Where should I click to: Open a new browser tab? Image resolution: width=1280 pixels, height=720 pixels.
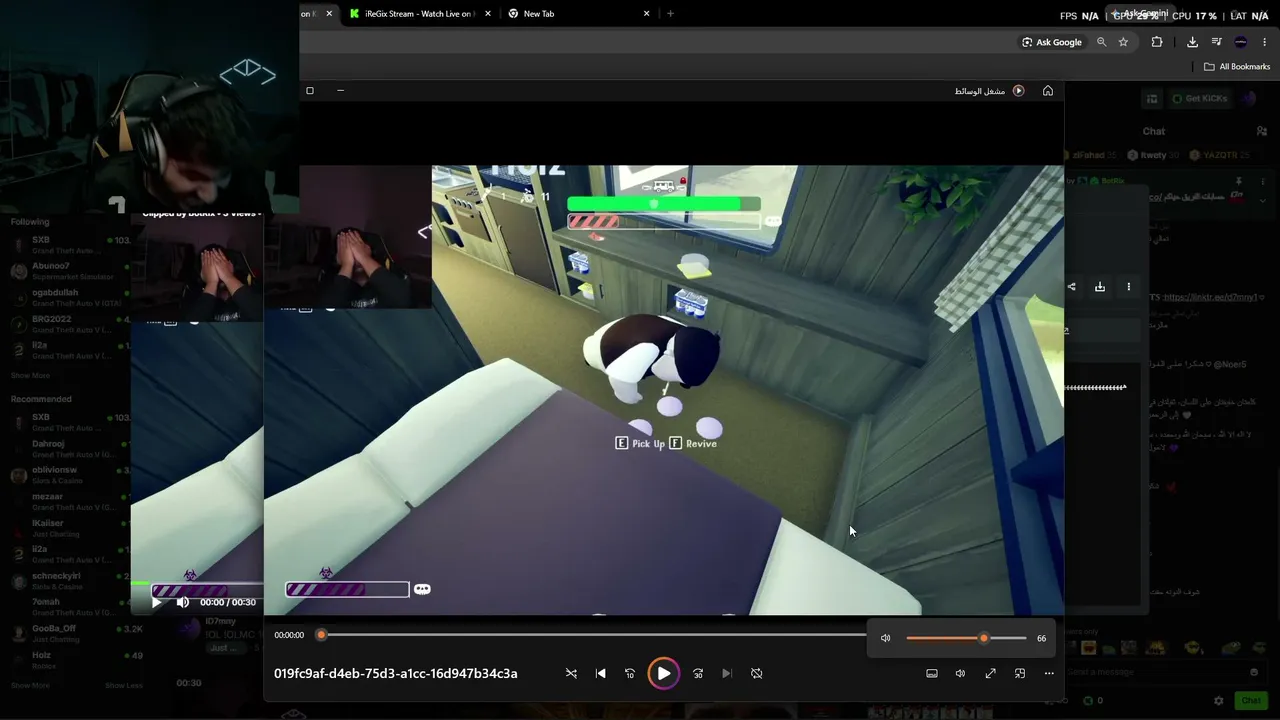670,14
